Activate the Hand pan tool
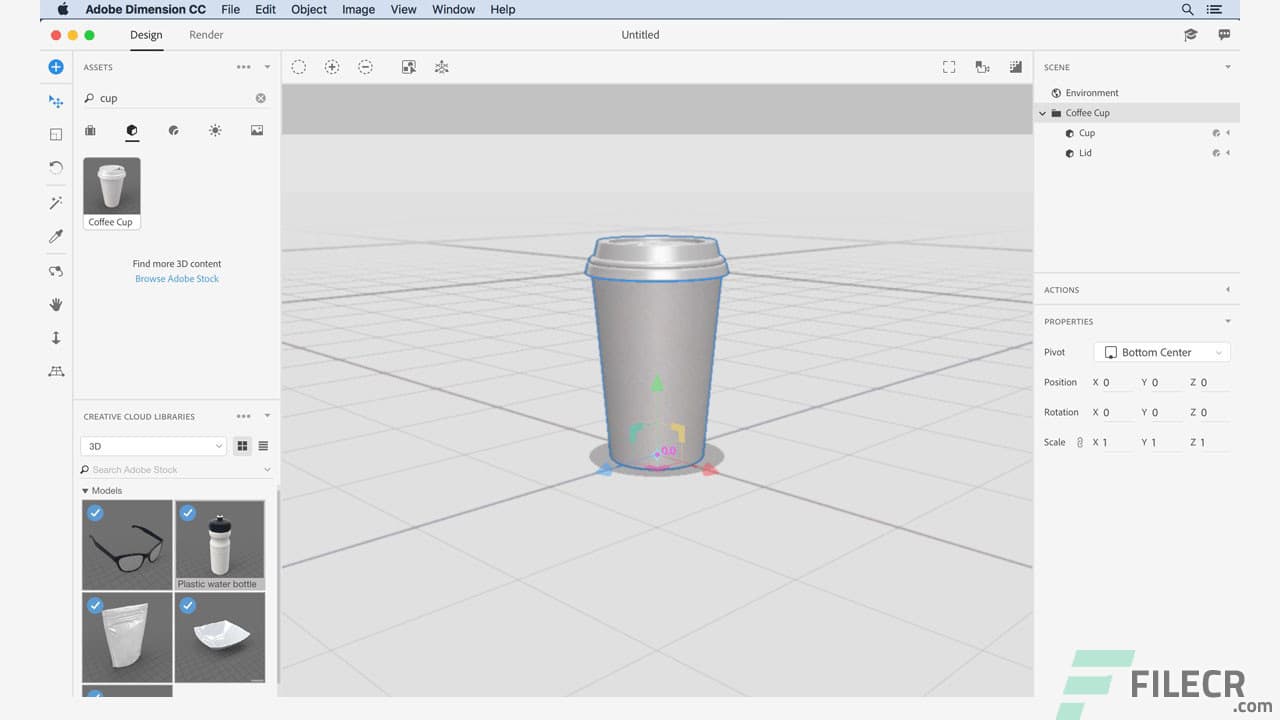1280x720 pixels. pyautogui.click(x=56, y=304)
